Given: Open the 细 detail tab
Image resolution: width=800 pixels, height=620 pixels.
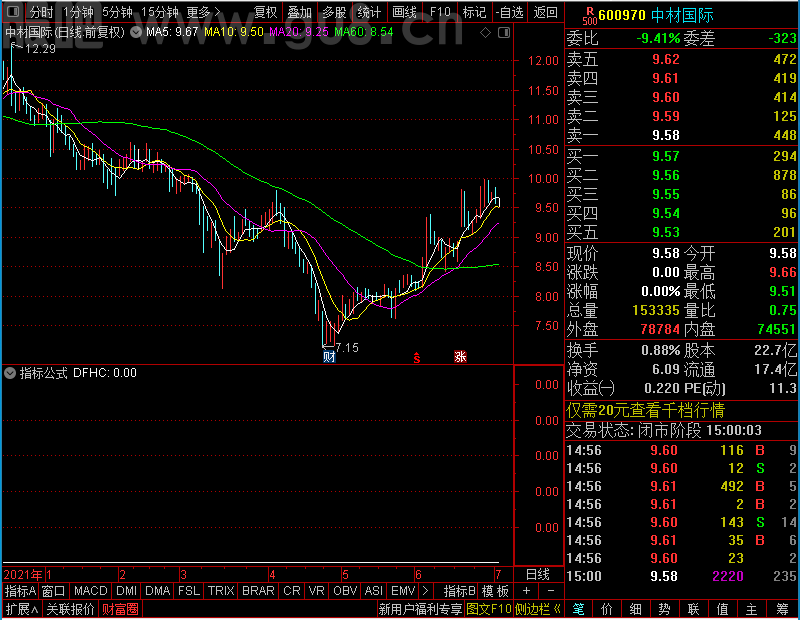Looking at the screenshot, I should click(x=635, y=609).
